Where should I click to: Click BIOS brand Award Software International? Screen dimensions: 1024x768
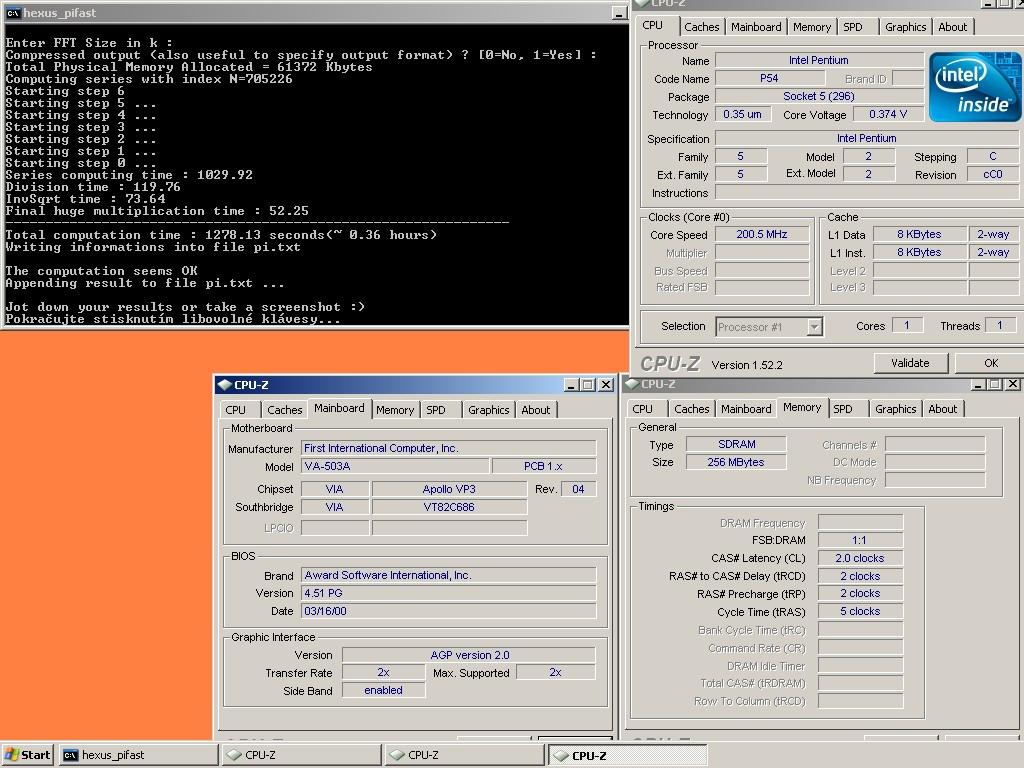[449, 575]
